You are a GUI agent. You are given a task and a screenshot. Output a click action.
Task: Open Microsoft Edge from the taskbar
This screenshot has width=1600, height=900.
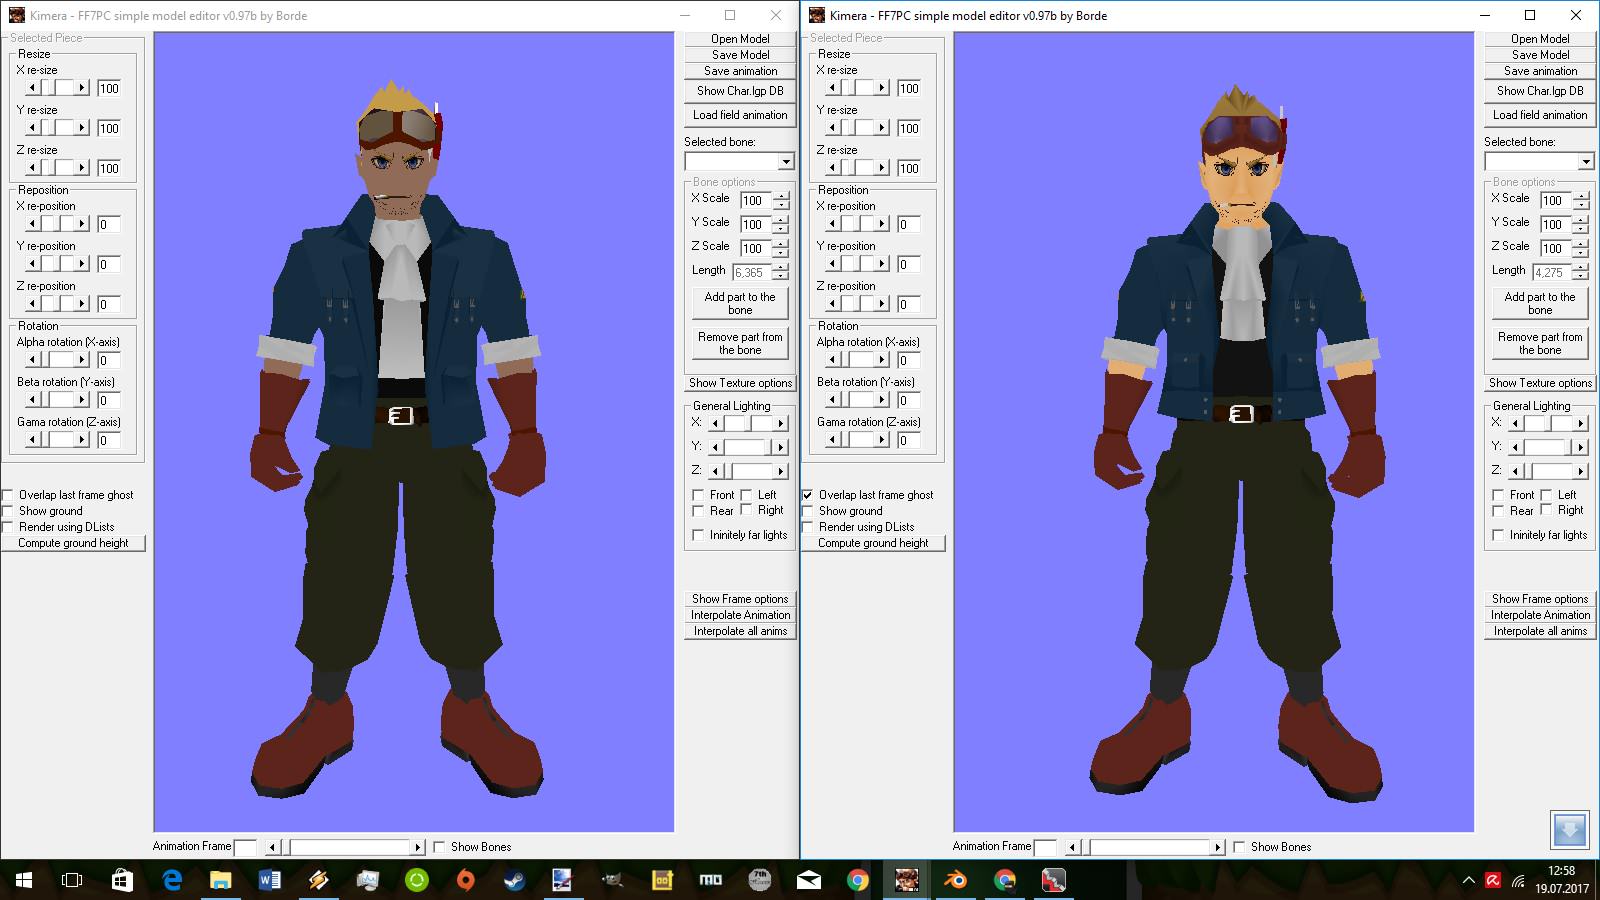[x=171, y=880]
